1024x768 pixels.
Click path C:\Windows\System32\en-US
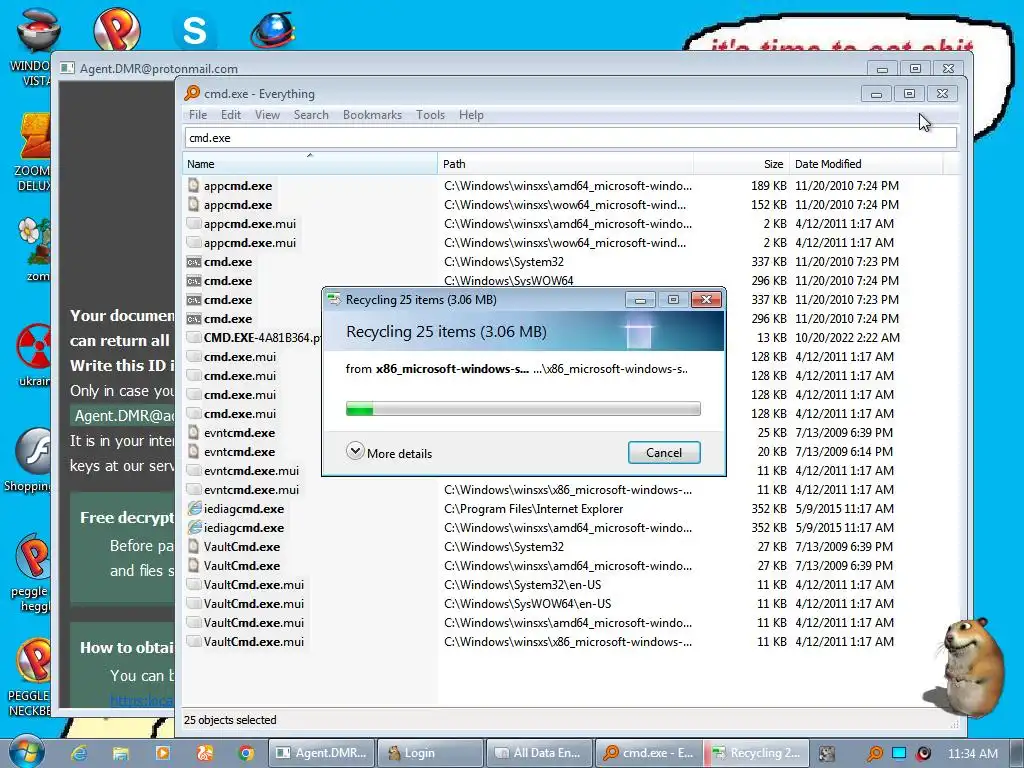[x=522, y=584]
